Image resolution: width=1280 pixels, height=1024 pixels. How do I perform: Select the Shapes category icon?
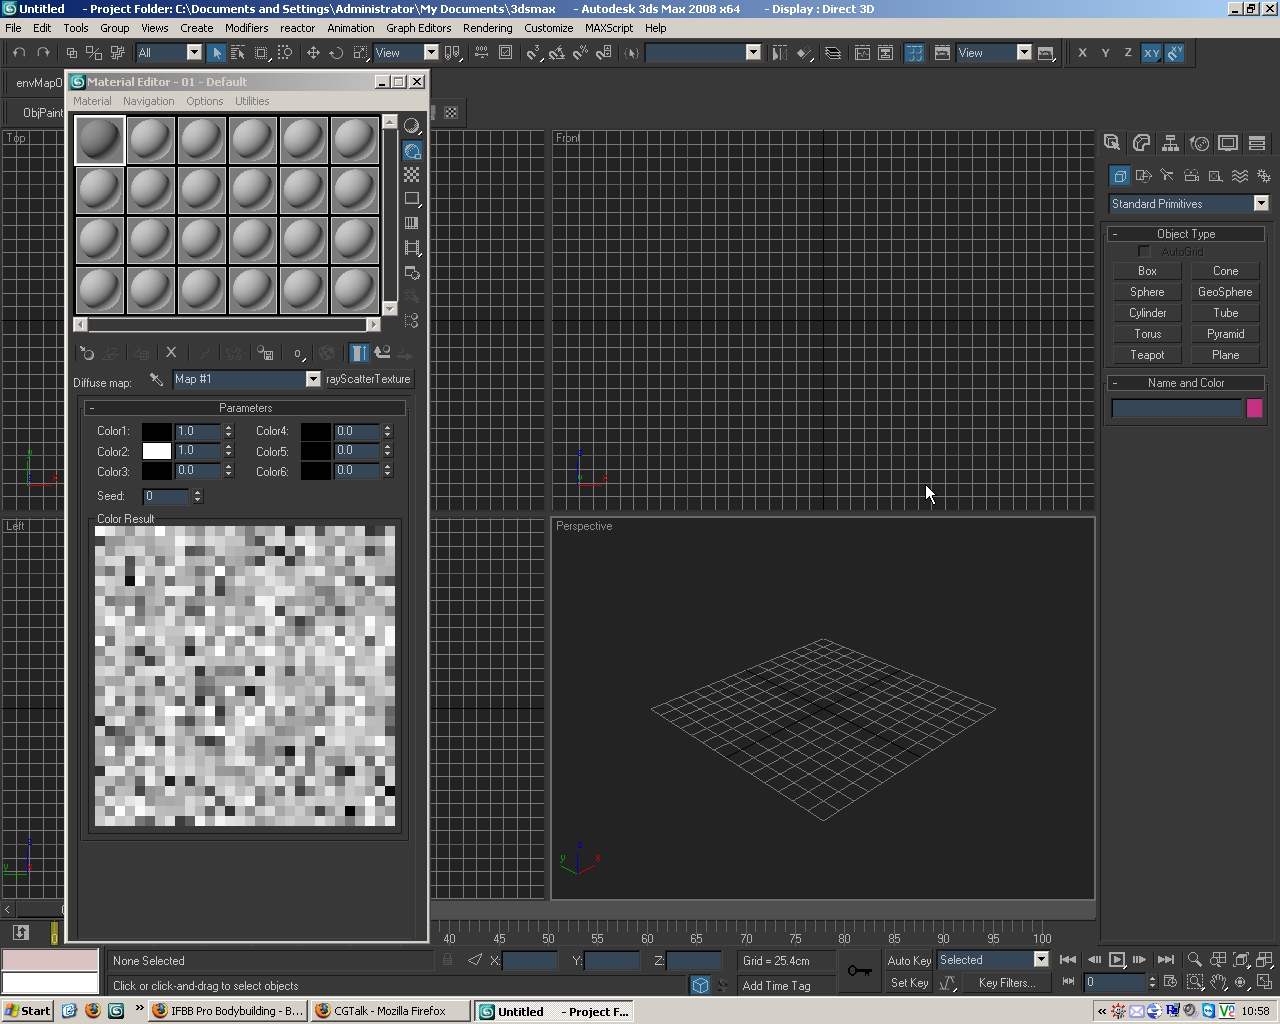pos(1143,176)
